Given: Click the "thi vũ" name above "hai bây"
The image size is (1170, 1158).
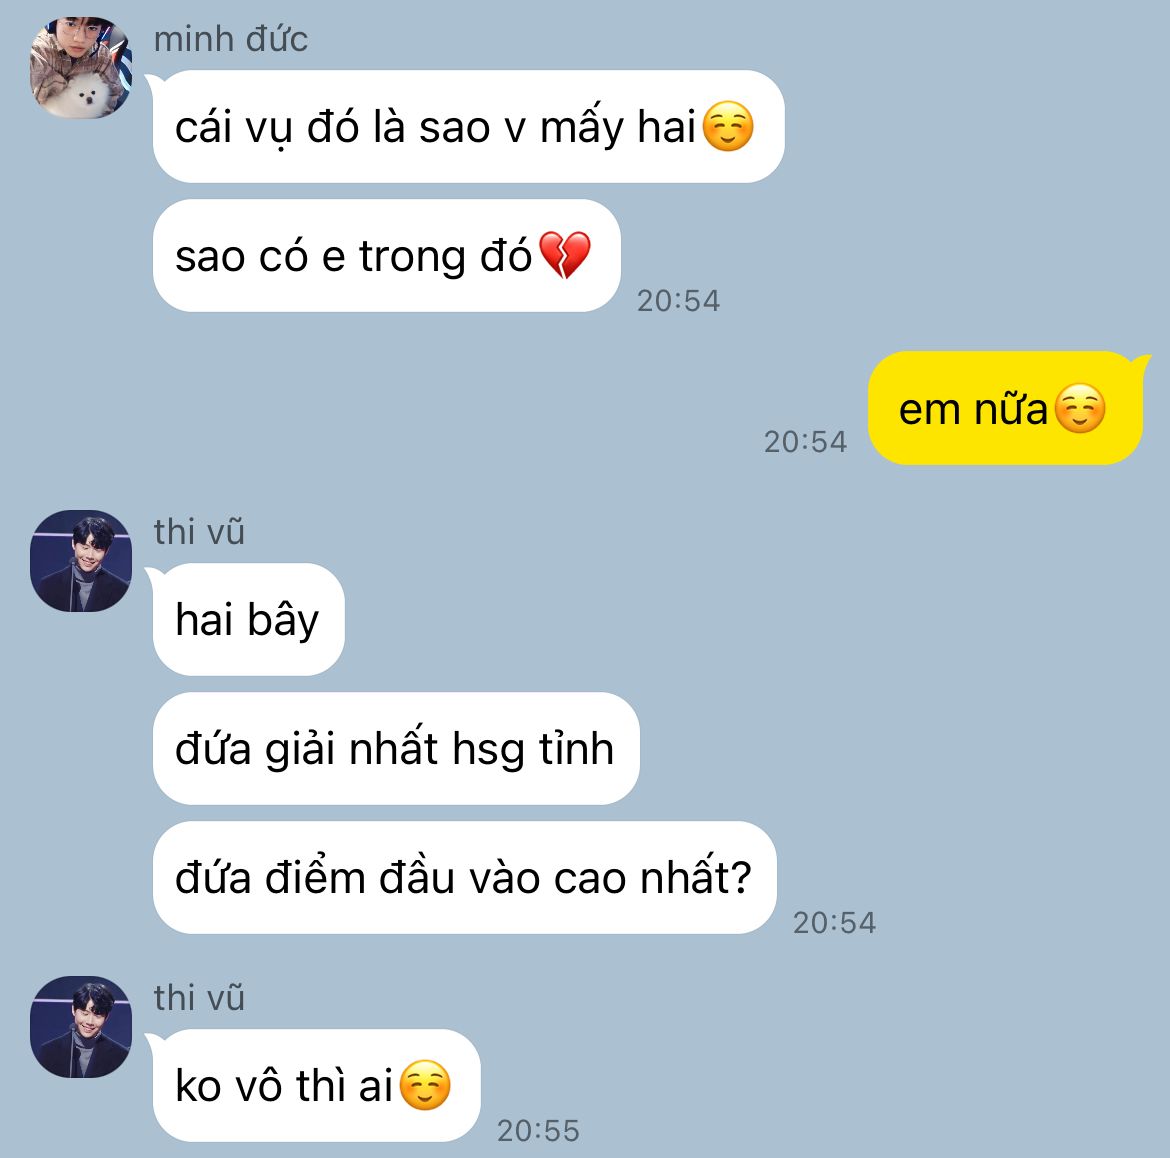Looking at the screenshot, I should click(199, 532).
